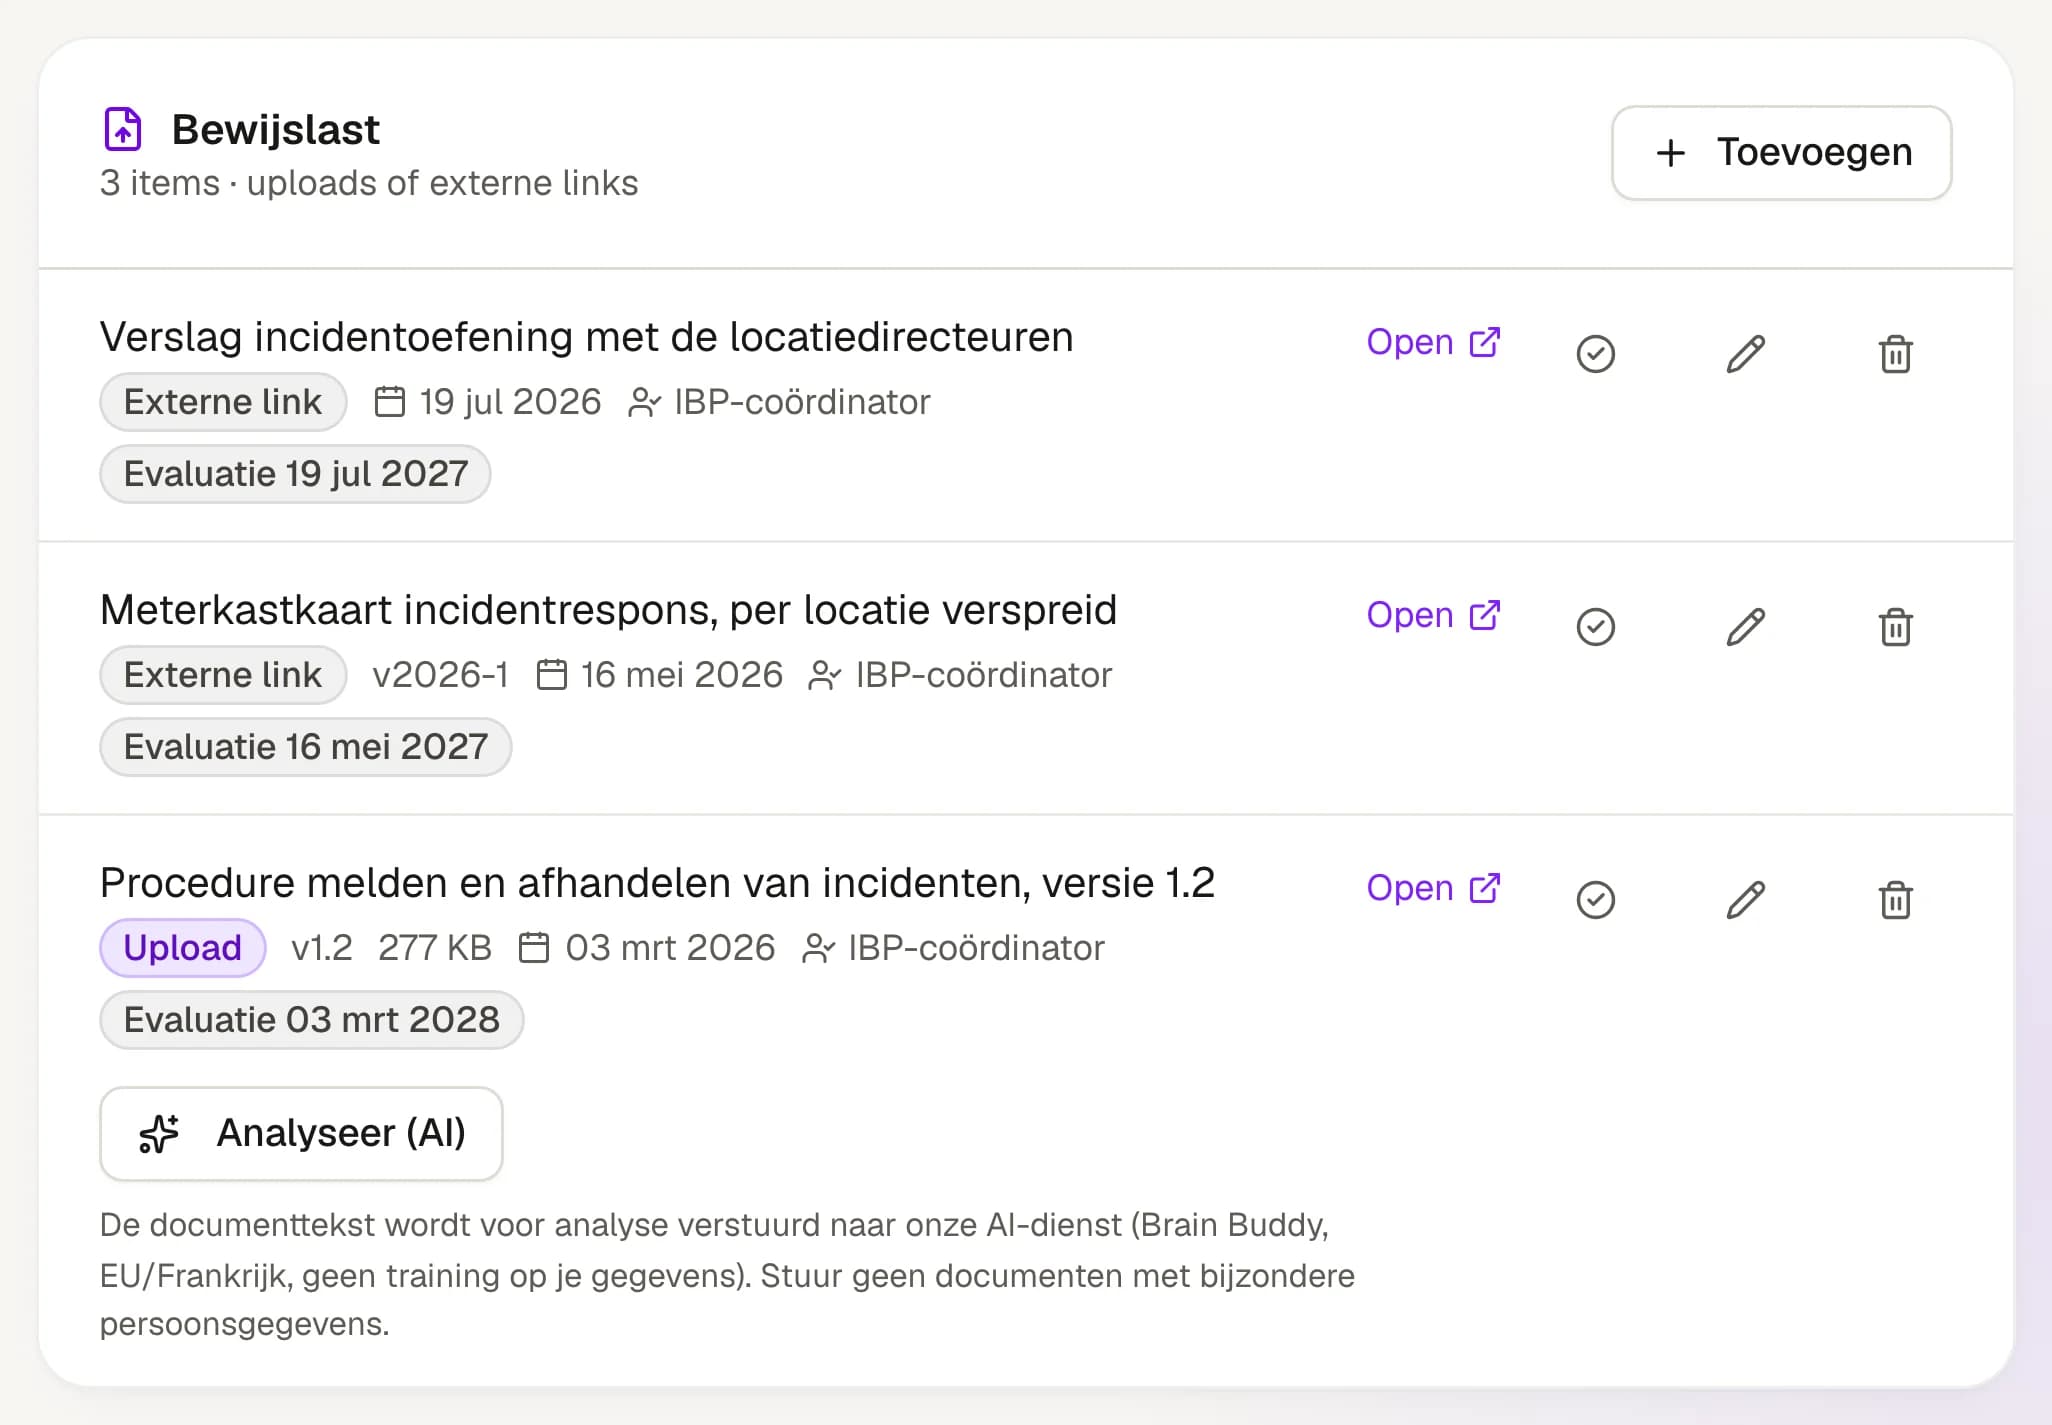Click the calendar icon beside 19 jul 2026
Screen dimensions: 2052x1425
click(x=389, y=401)
